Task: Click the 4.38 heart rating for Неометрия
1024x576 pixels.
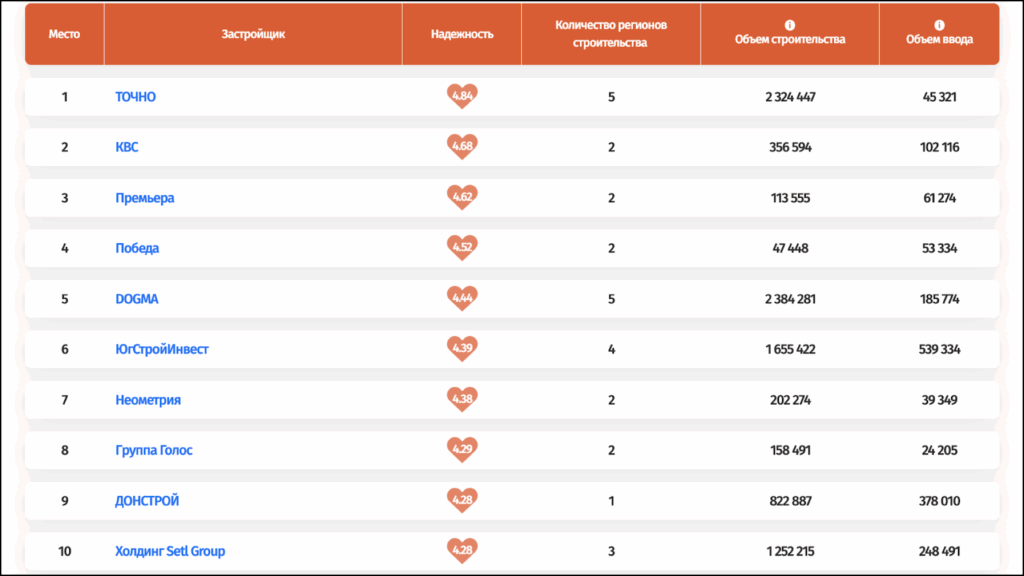Action: [462, 400]
